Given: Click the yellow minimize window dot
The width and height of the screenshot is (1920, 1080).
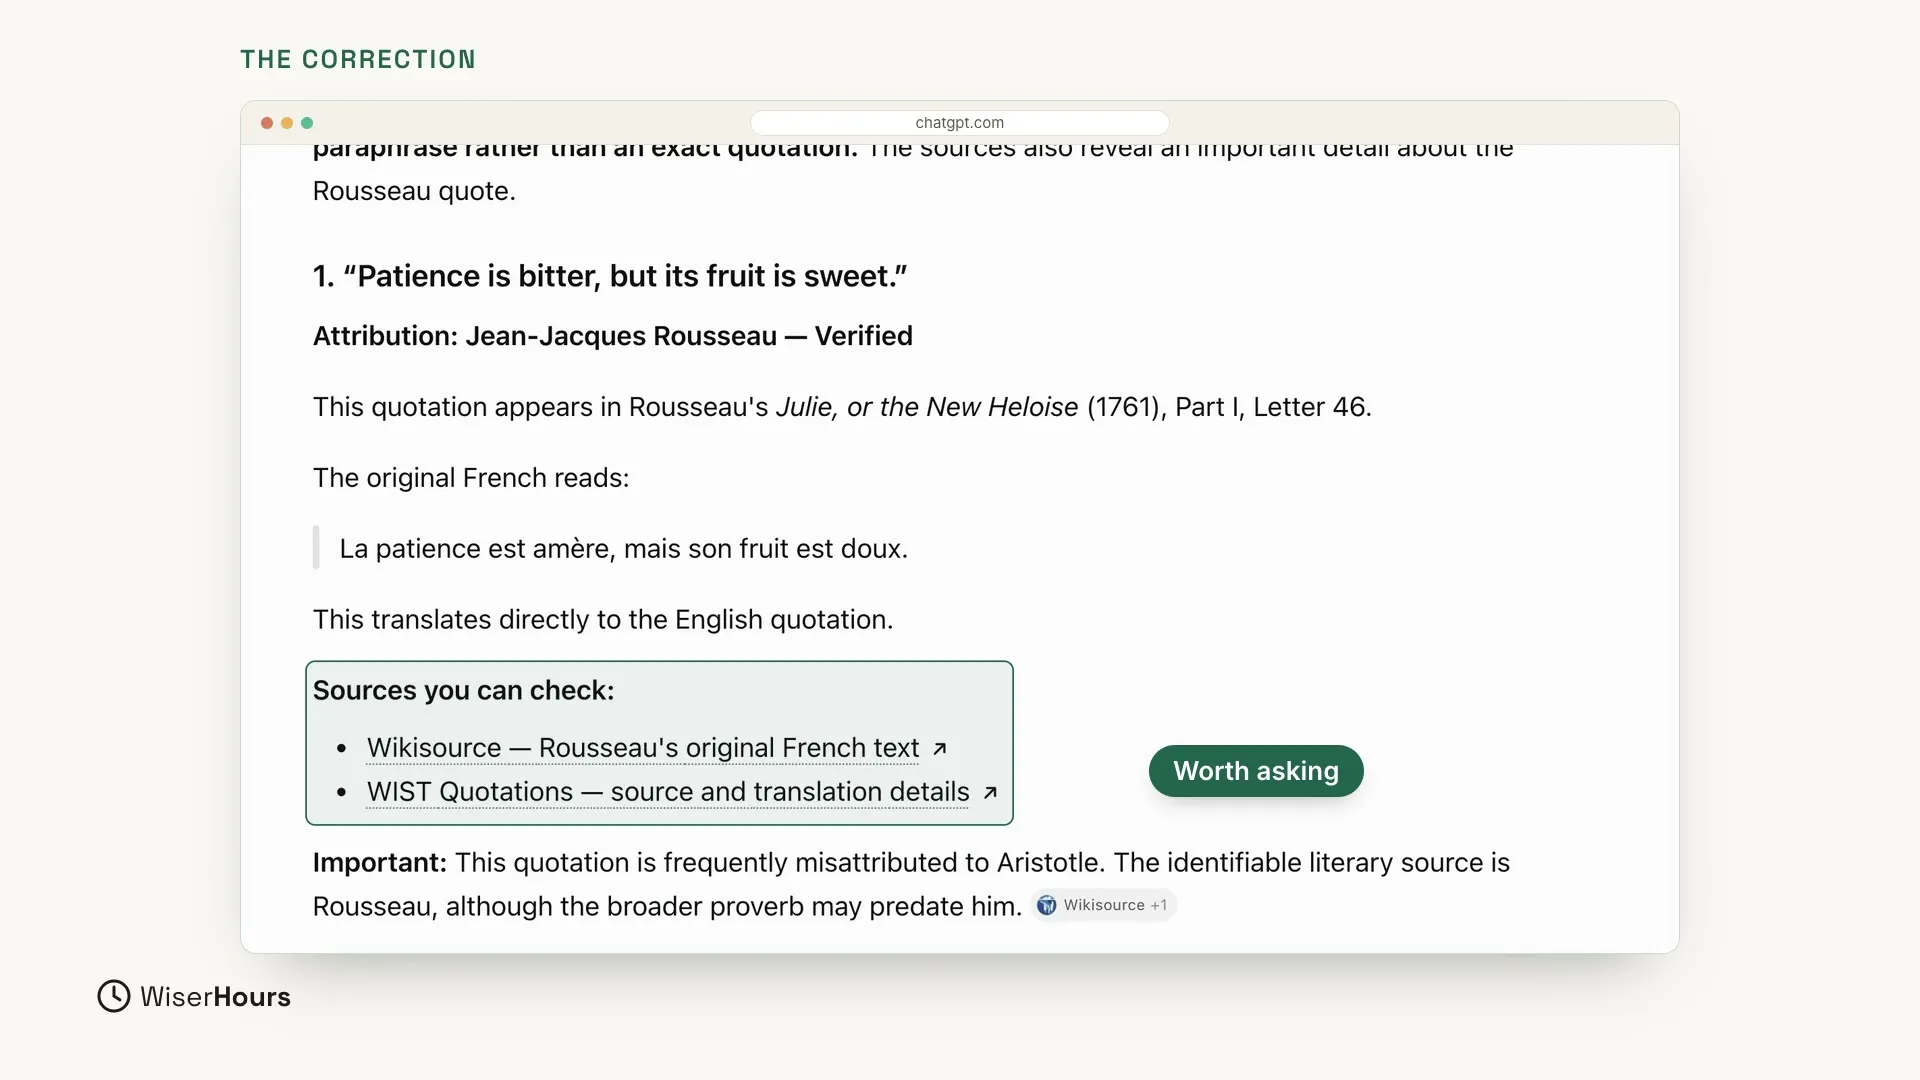Looking at the screenshot, I should [287, 123].
